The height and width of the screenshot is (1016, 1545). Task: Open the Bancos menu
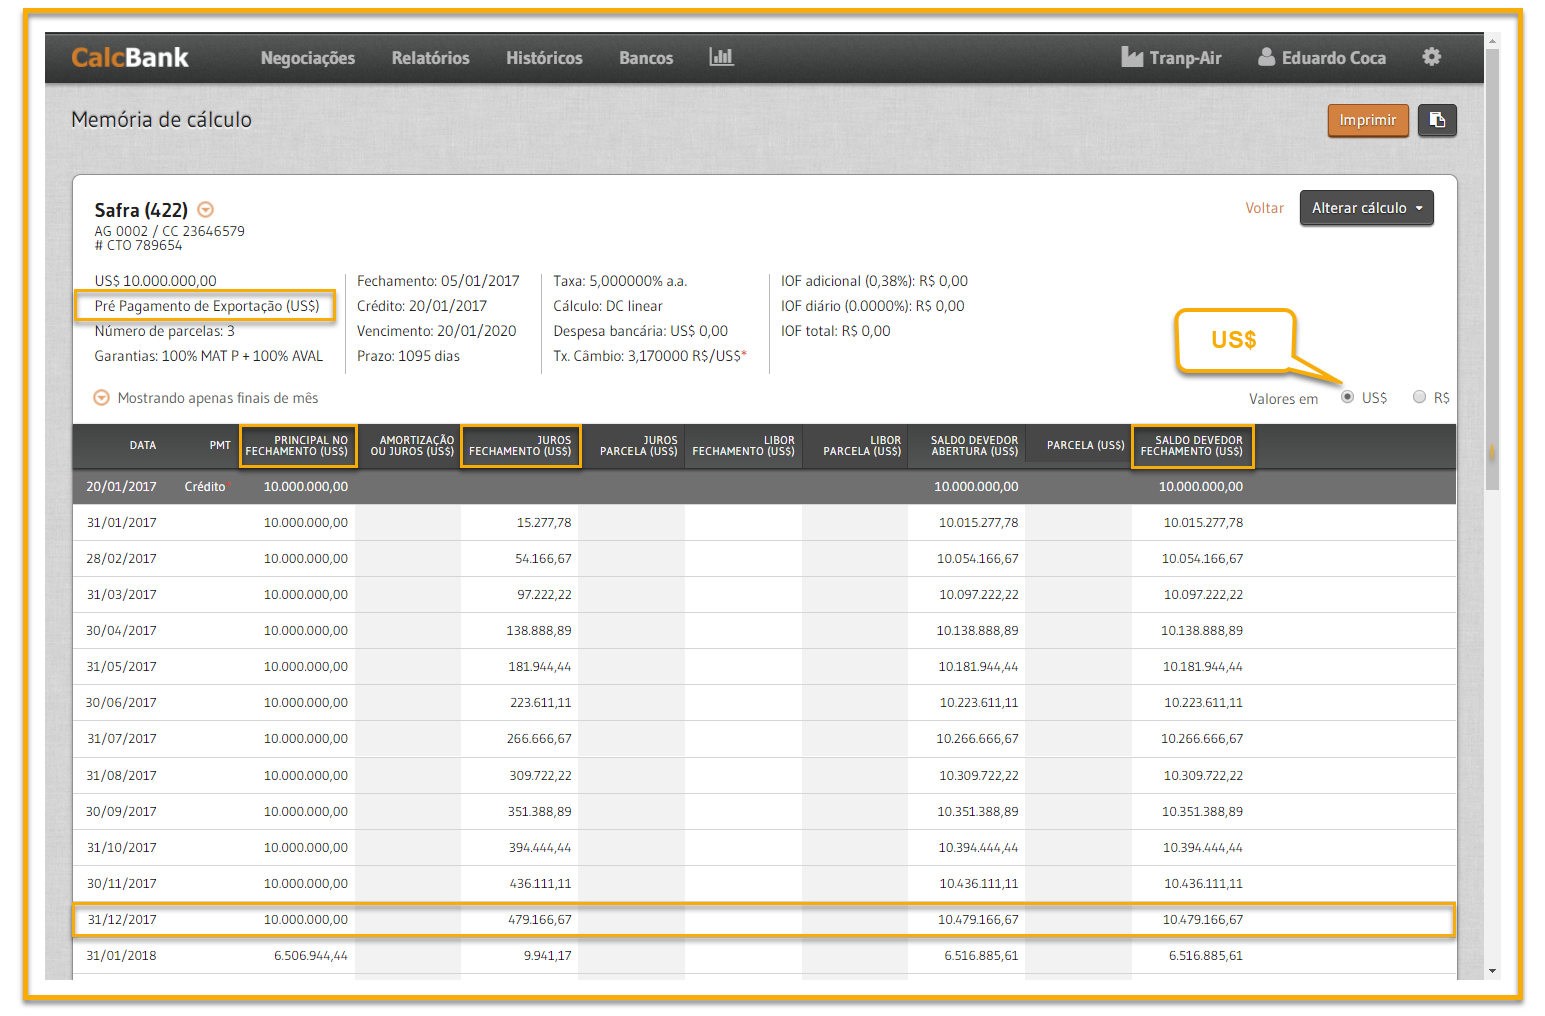pos(646,58)
